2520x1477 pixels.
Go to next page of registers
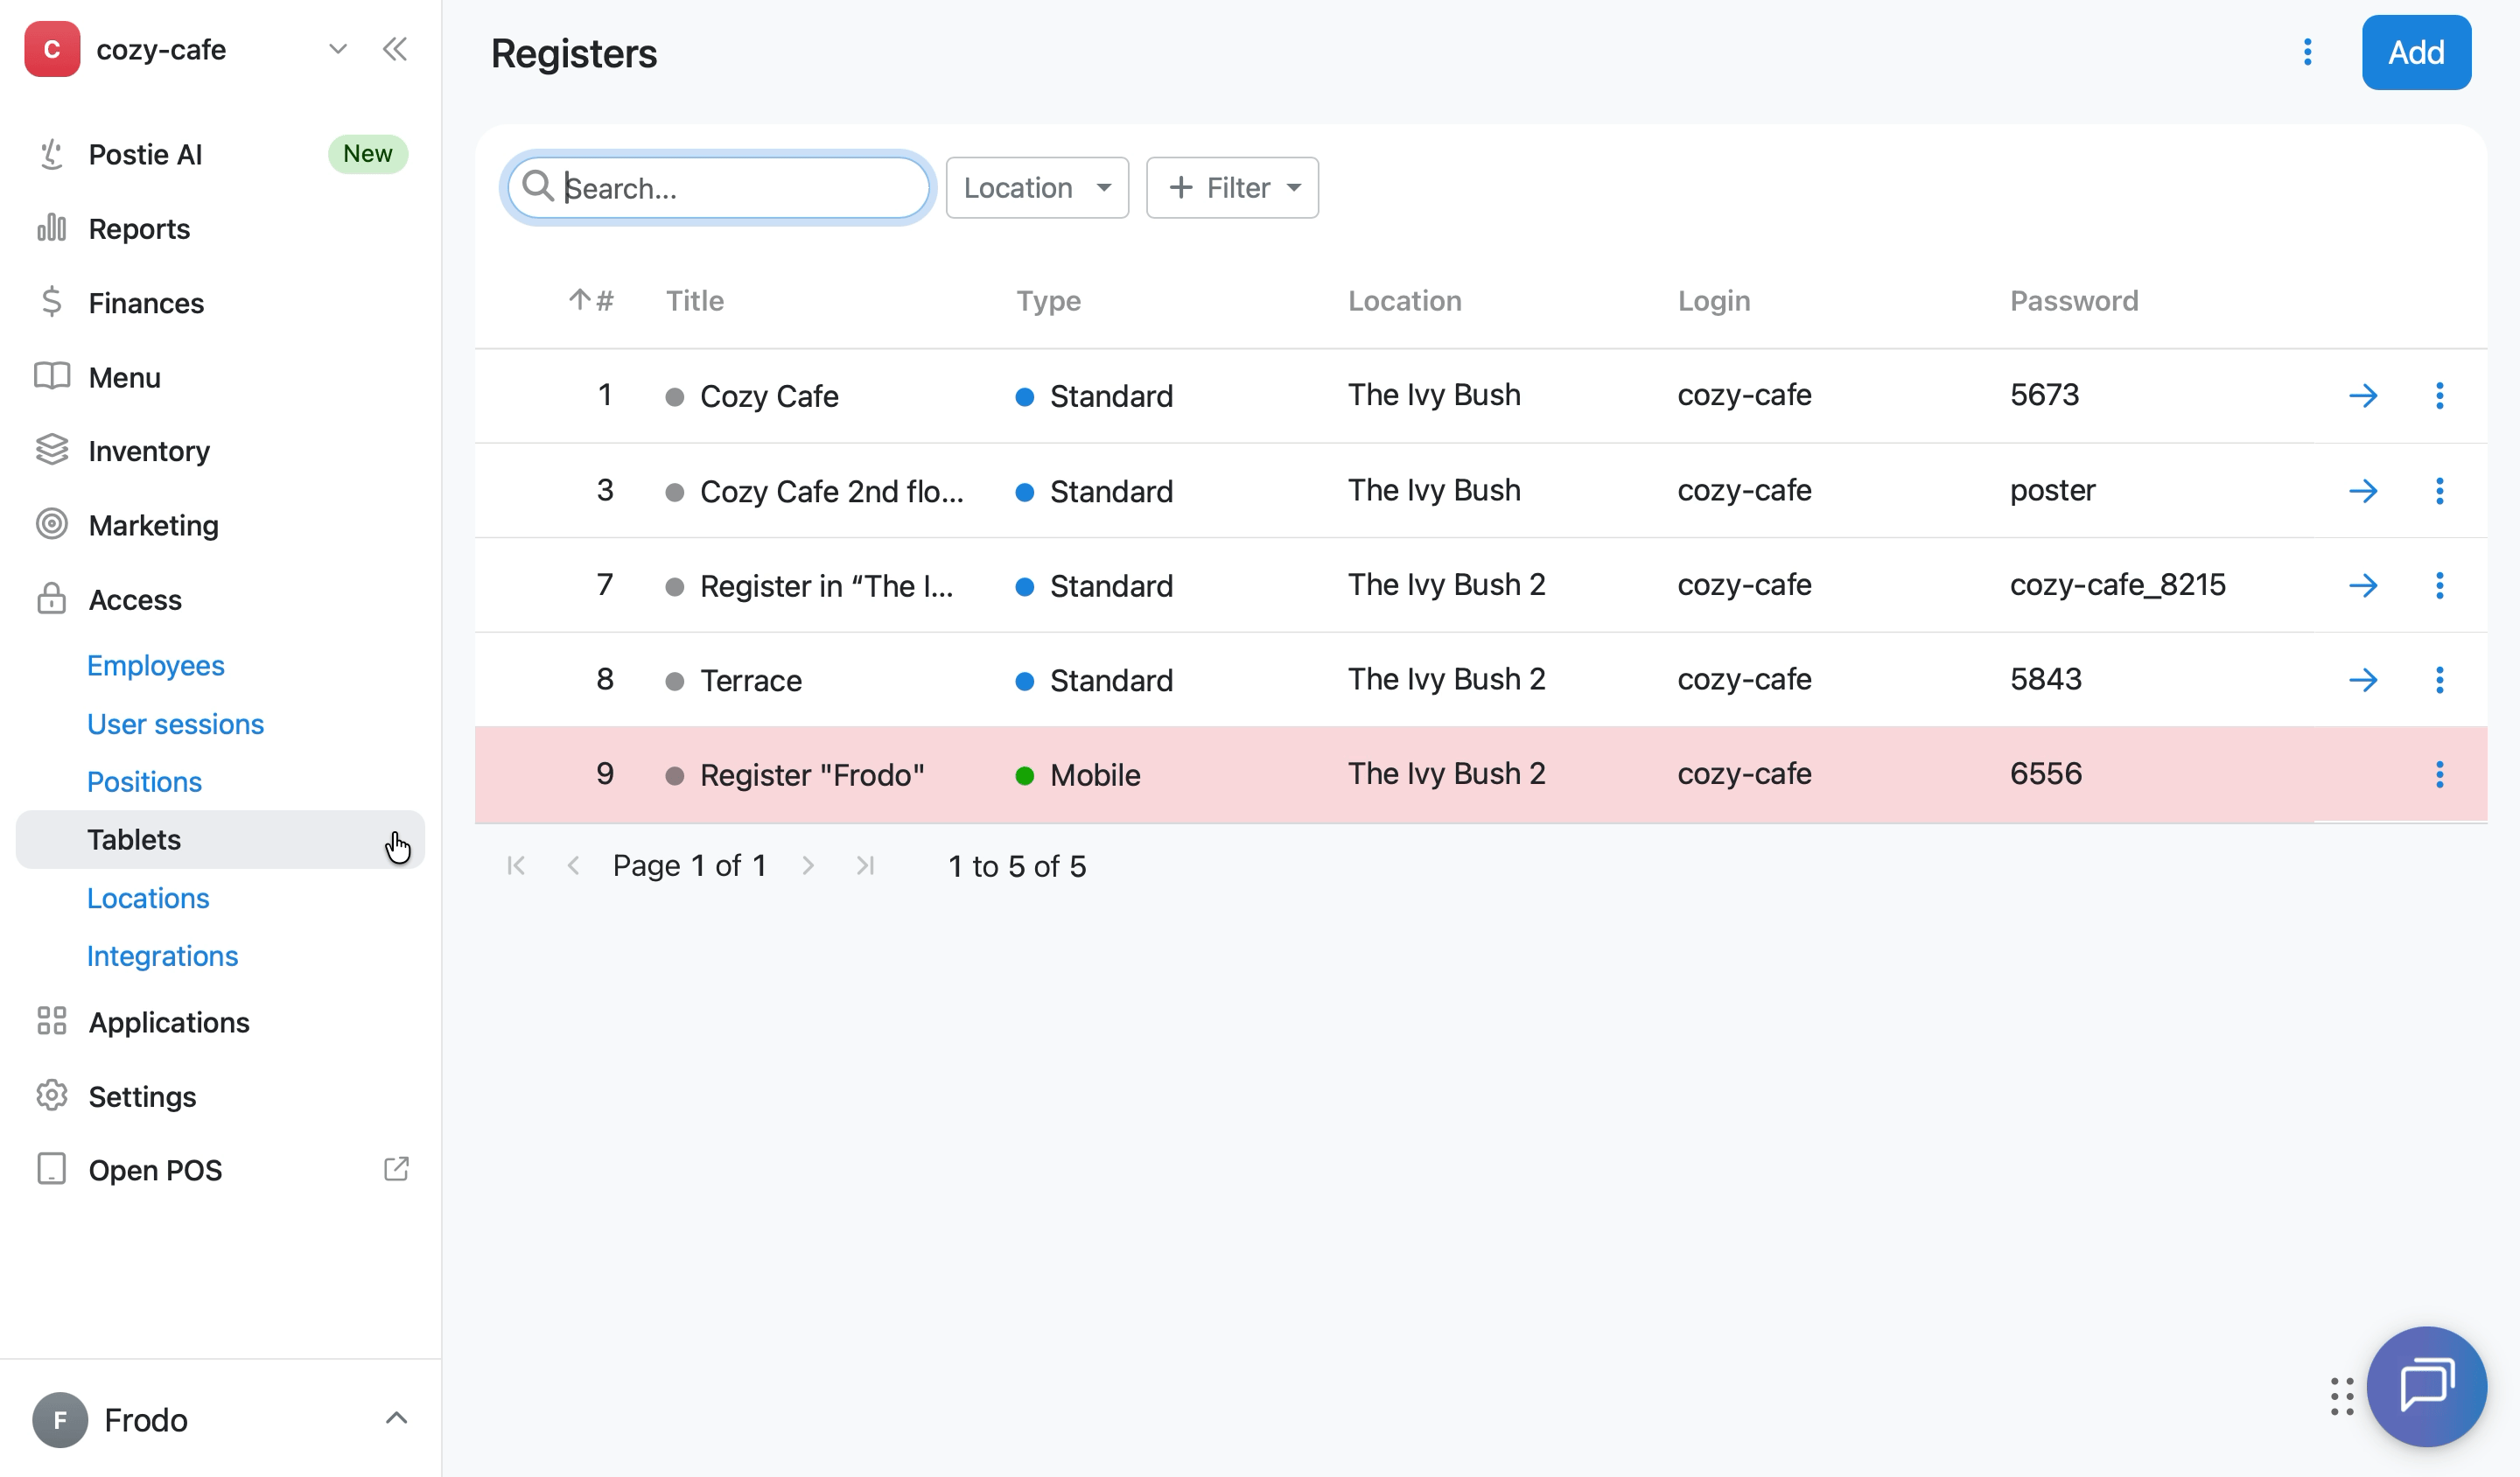tap(808, 866)
